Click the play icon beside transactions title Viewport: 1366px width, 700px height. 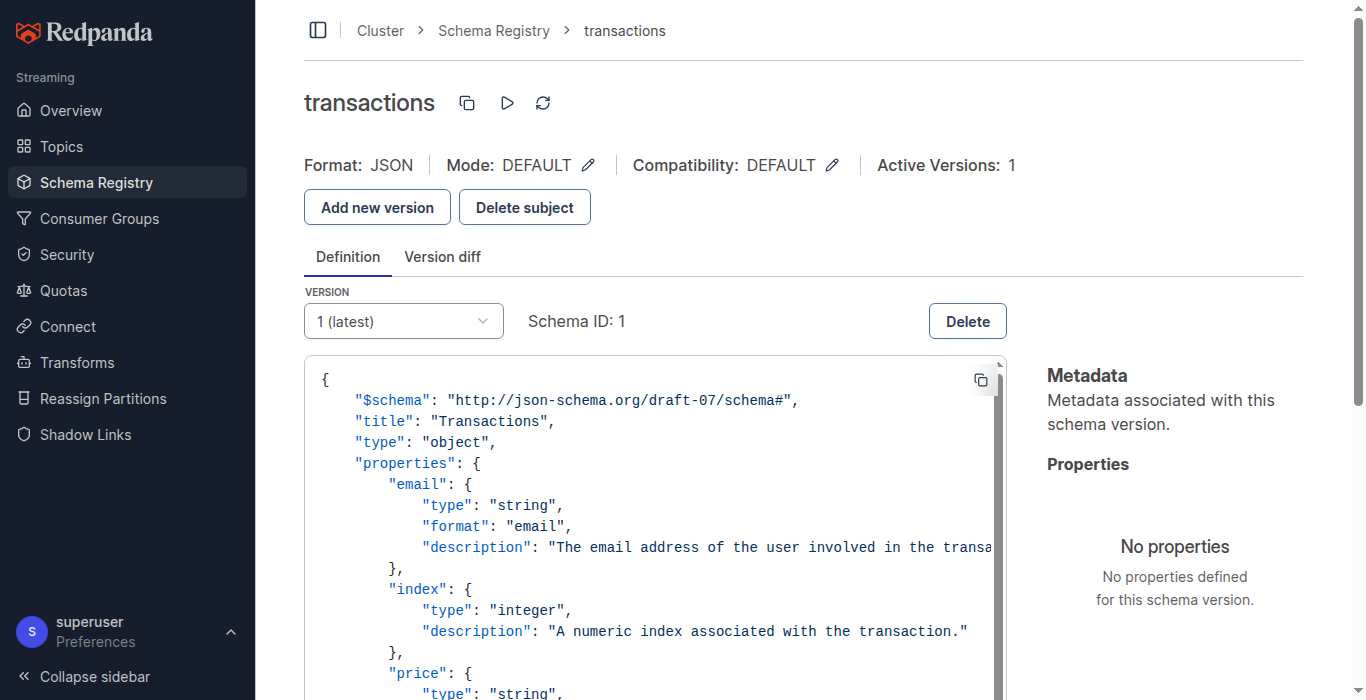pos(507,103)
